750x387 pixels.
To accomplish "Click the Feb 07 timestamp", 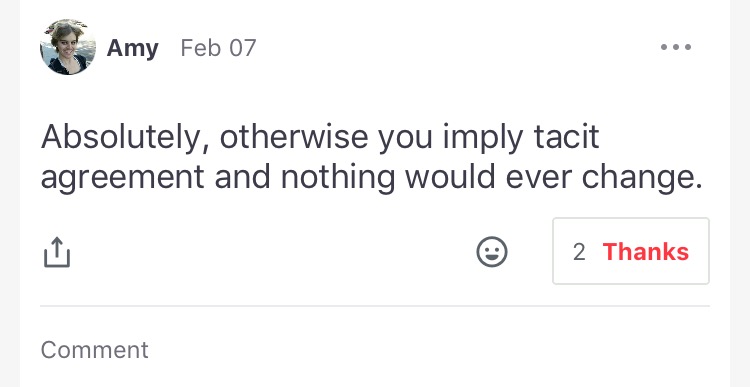I will [x=219, y=48].
